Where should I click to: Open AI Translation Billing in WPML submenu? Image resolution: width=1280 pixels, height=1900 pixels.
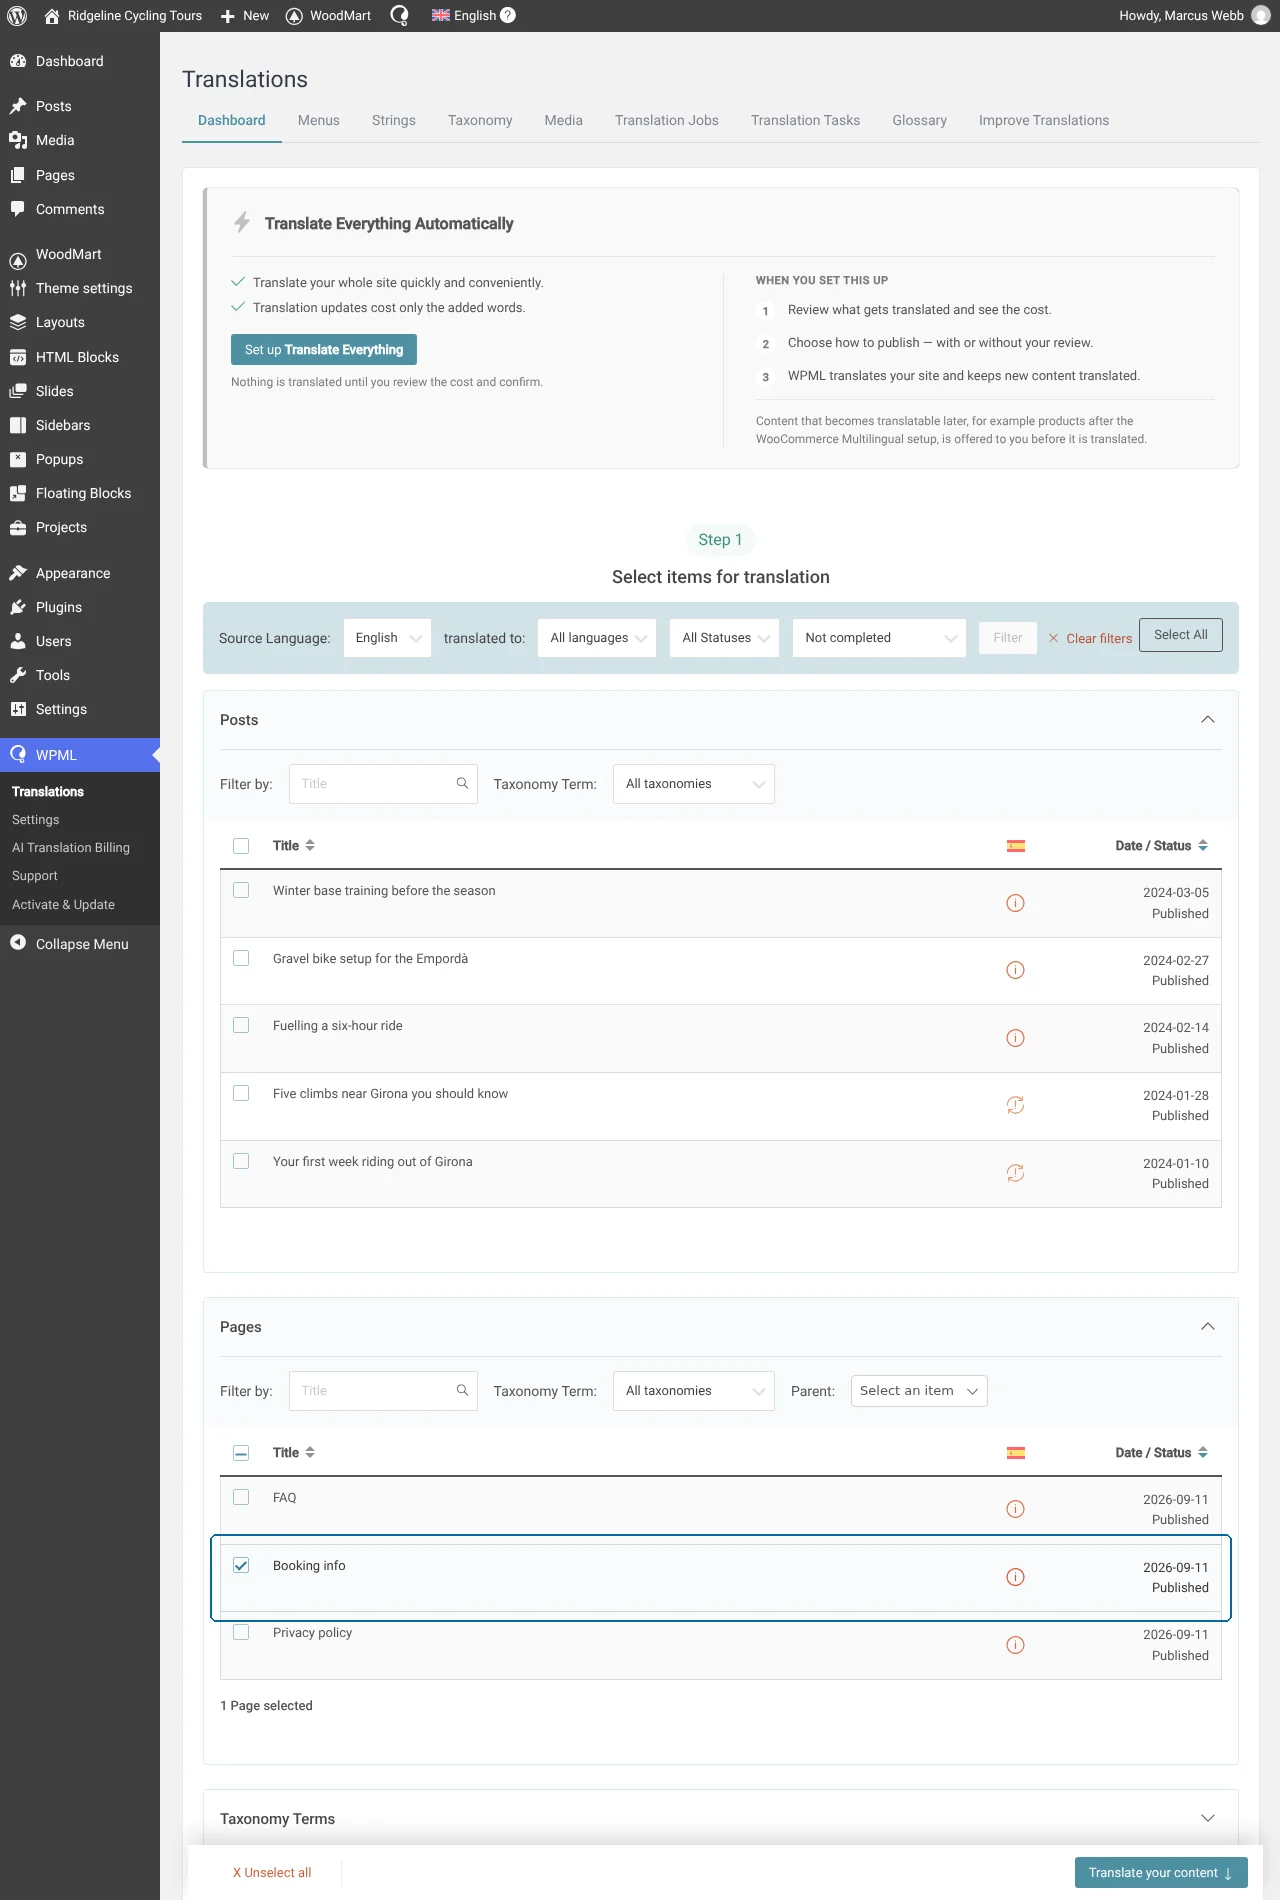[x=71, y=847]
